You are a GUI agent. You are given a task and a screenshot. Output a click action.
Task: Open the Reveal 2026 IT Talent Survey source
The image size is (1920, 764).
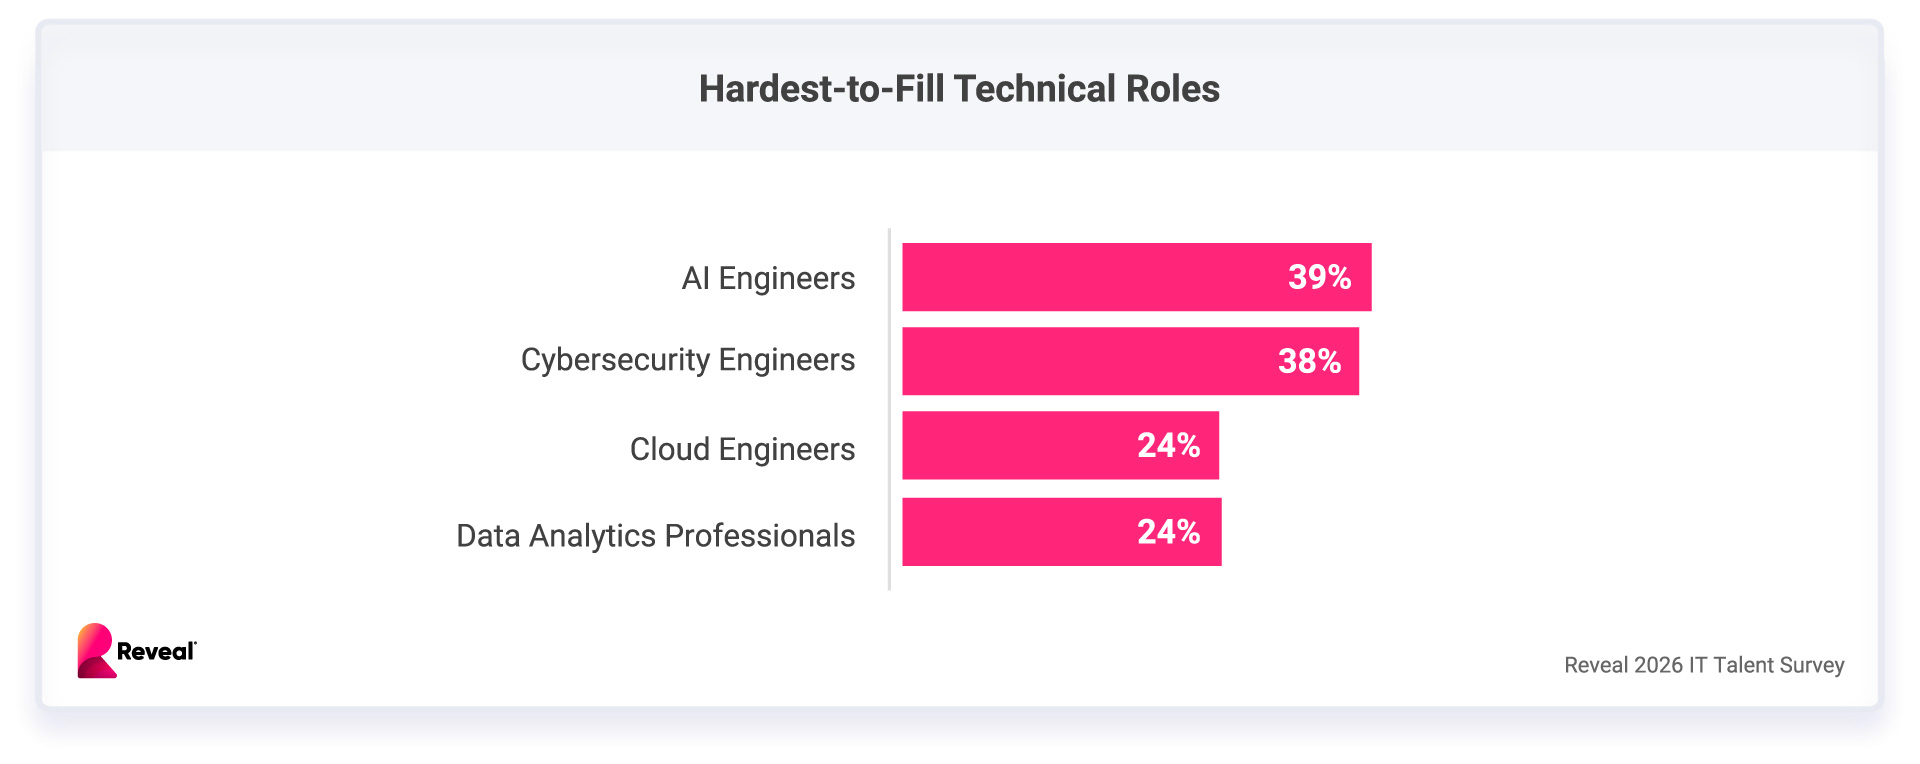point(1704,665)
